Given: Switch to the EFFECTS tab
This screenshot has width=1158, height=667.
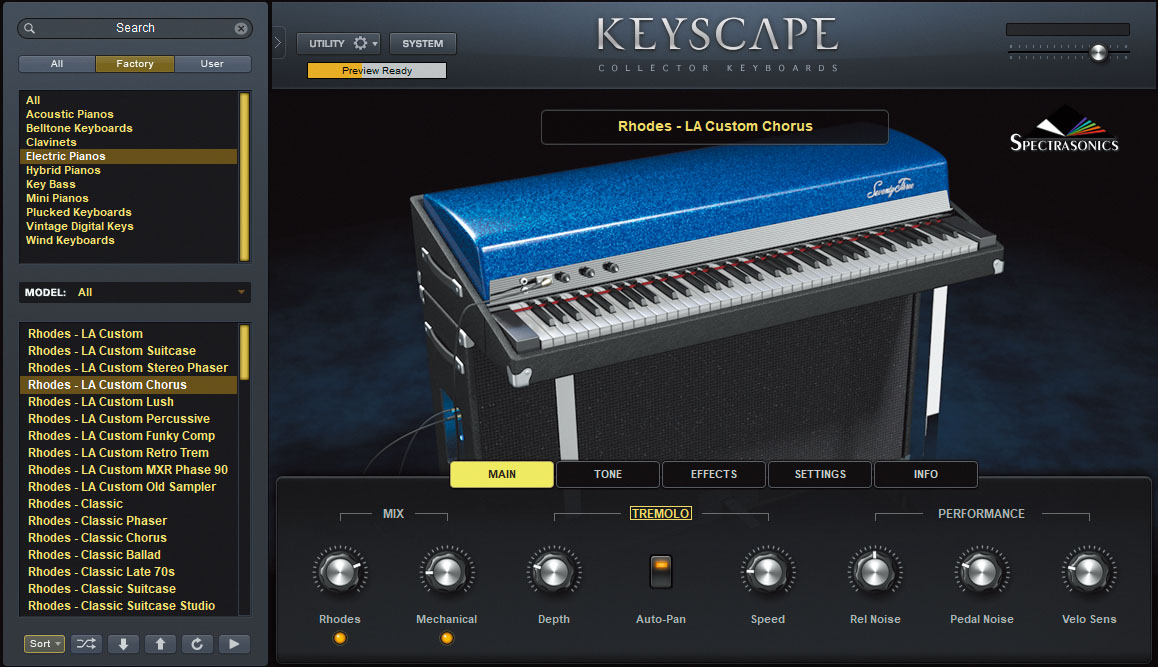Looking at the screenshot, I should tap(714, 474).
